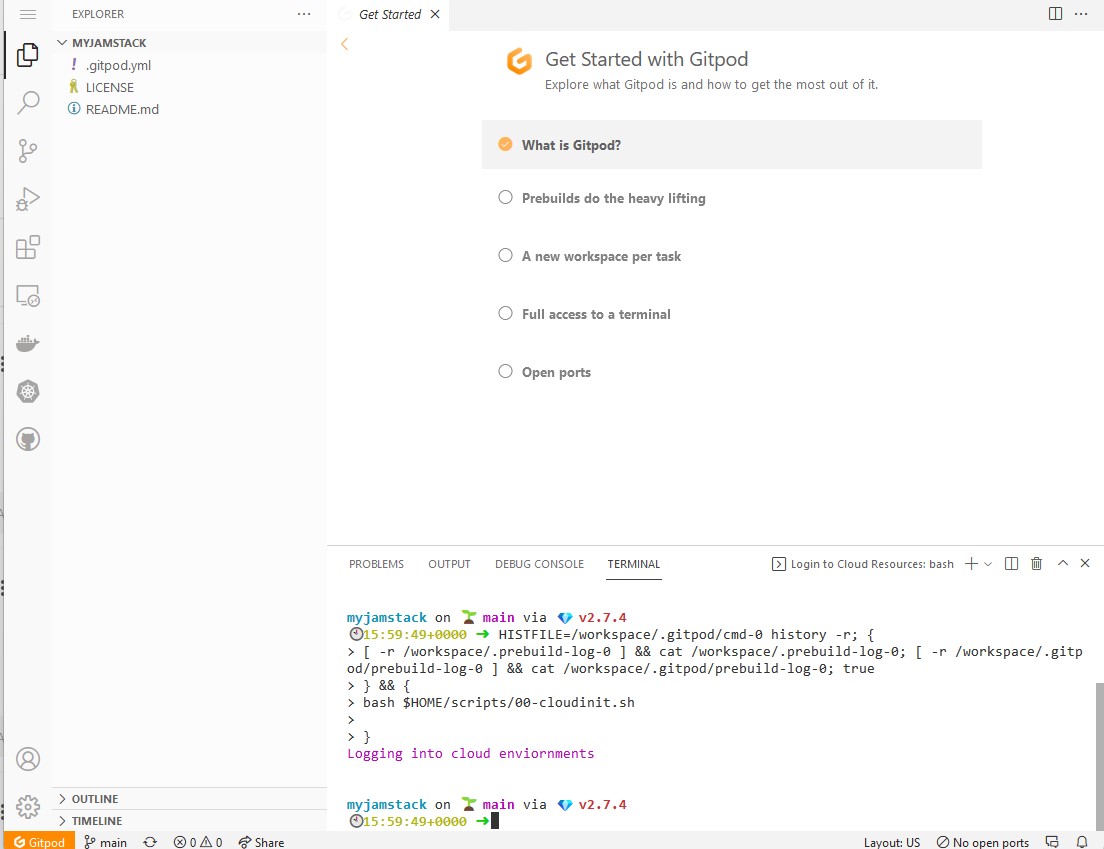Open the Extensions view

click(x=27, y=247)
